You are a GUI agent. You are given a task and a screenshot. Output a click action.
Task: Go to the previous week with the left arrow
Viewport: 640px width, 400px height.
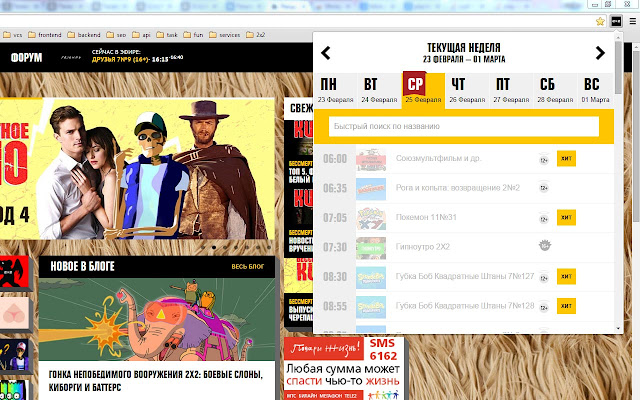pos(325,53)
